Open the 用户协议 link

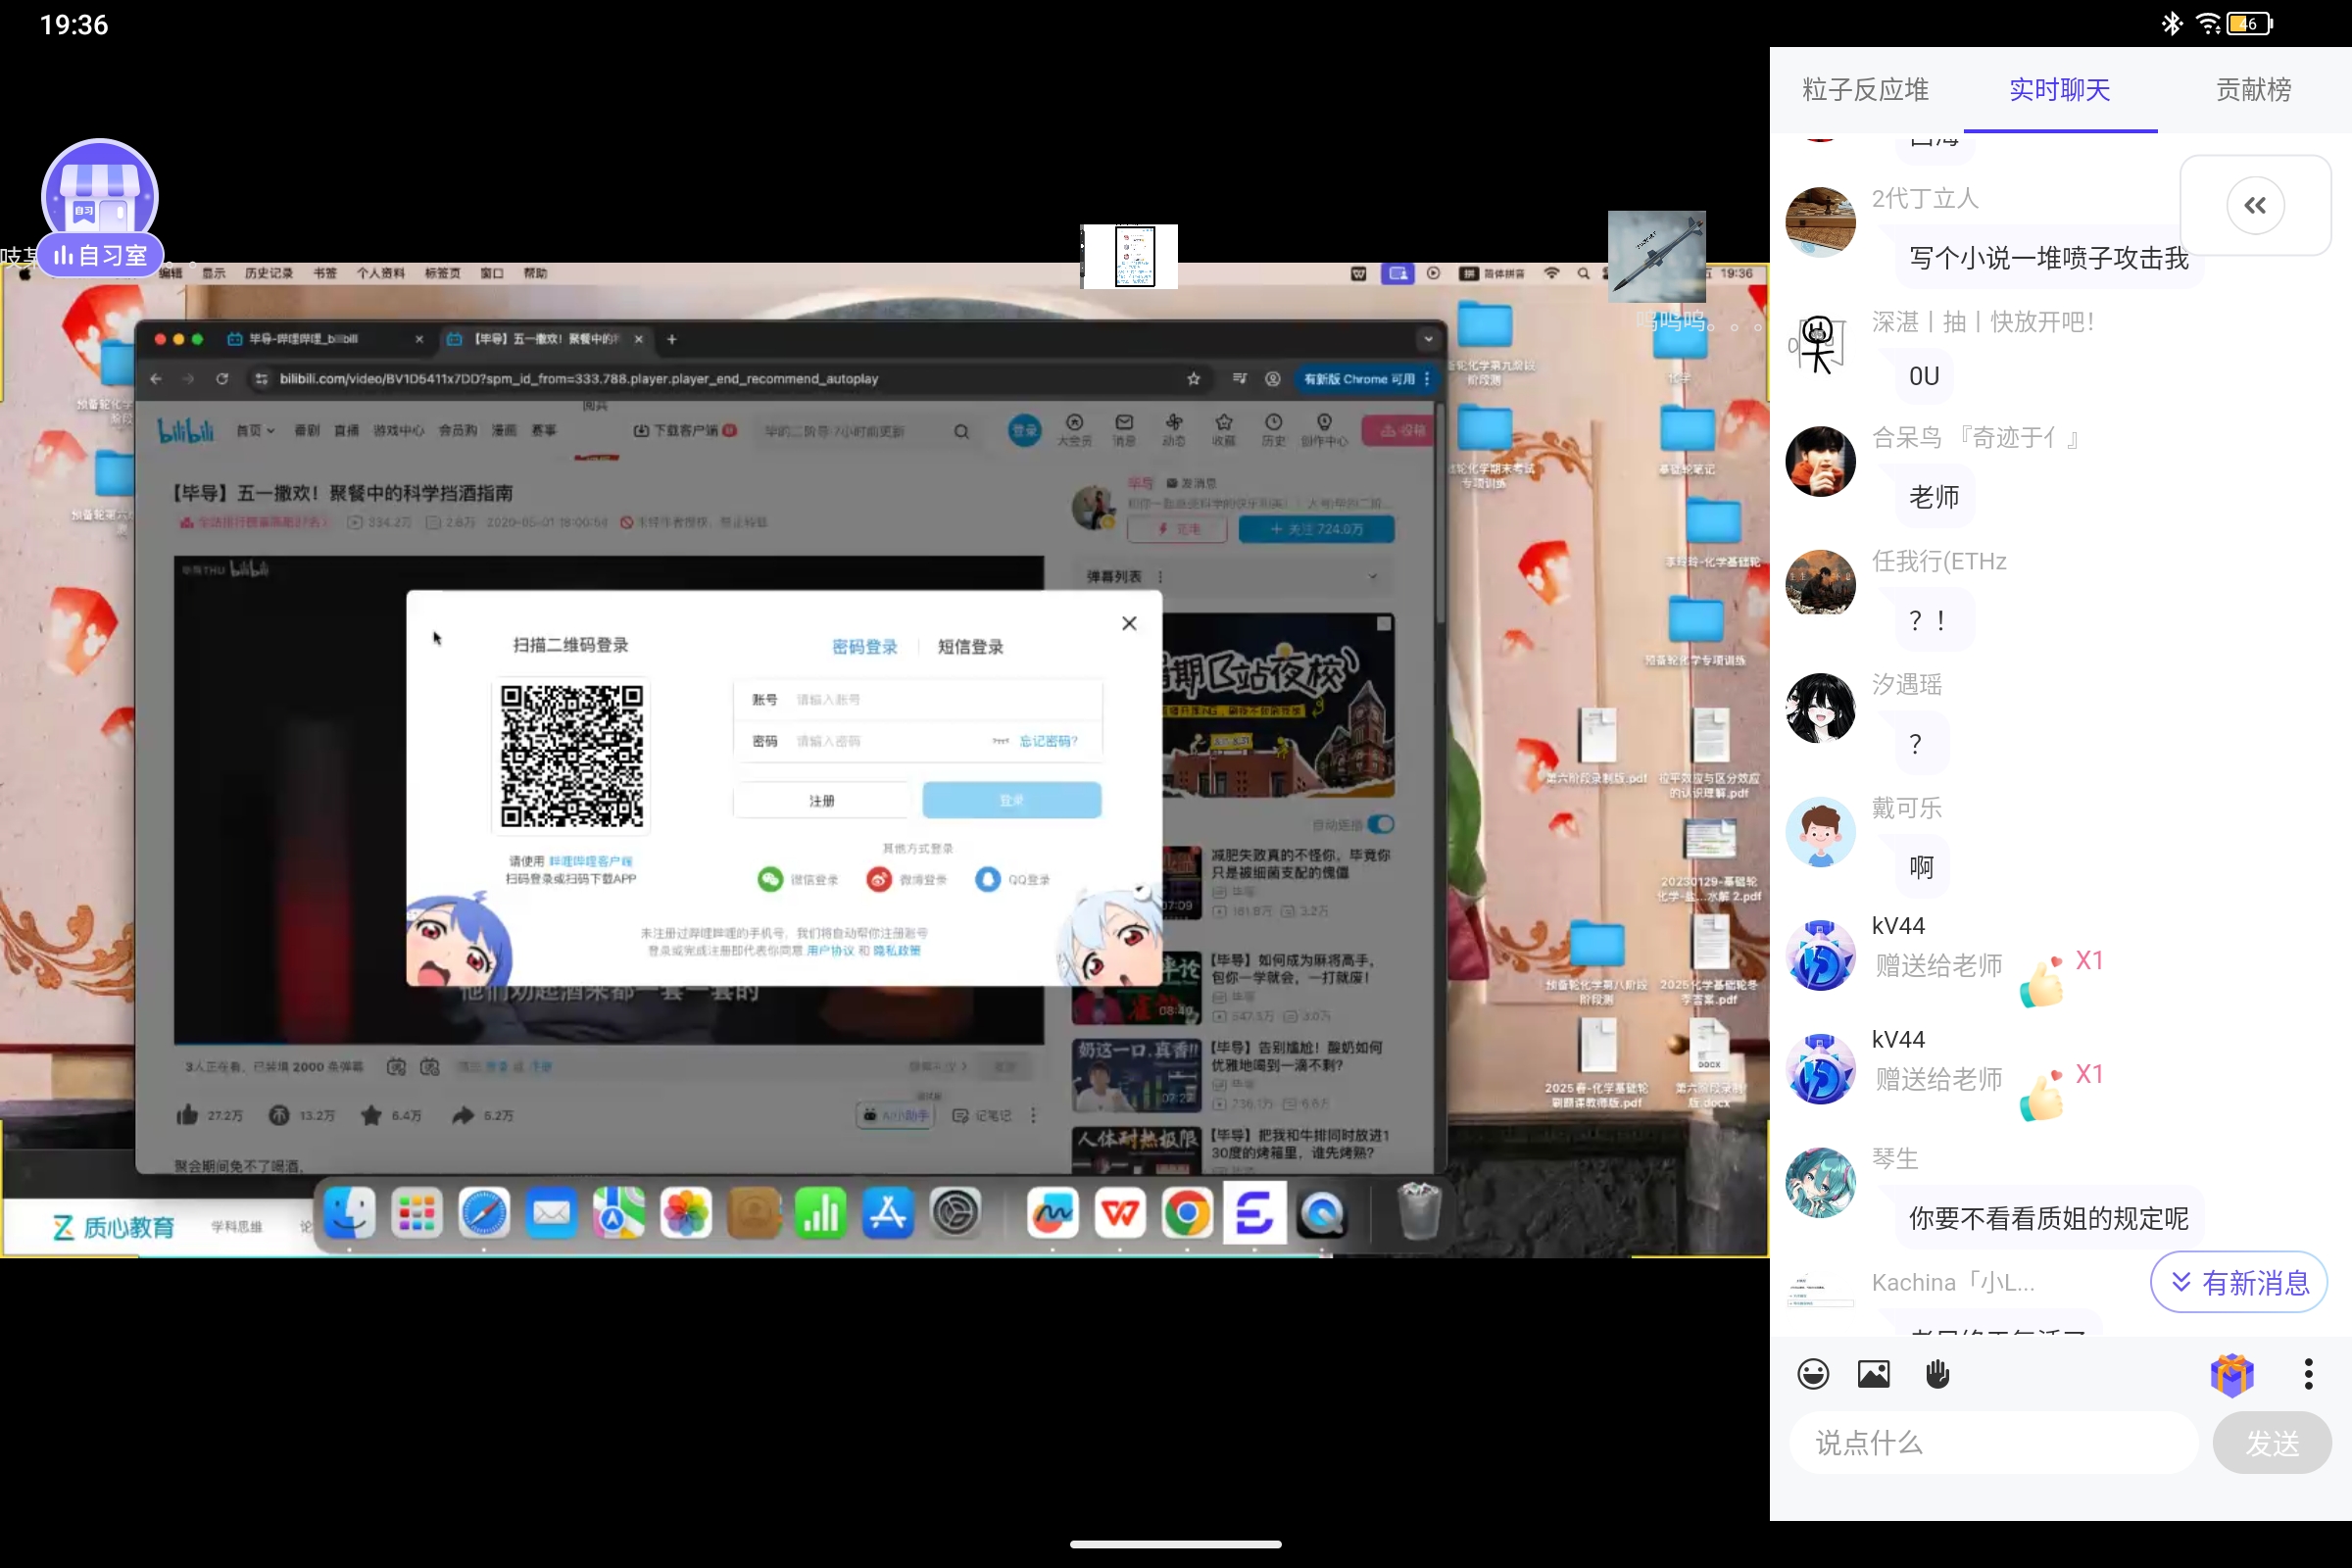830,950
